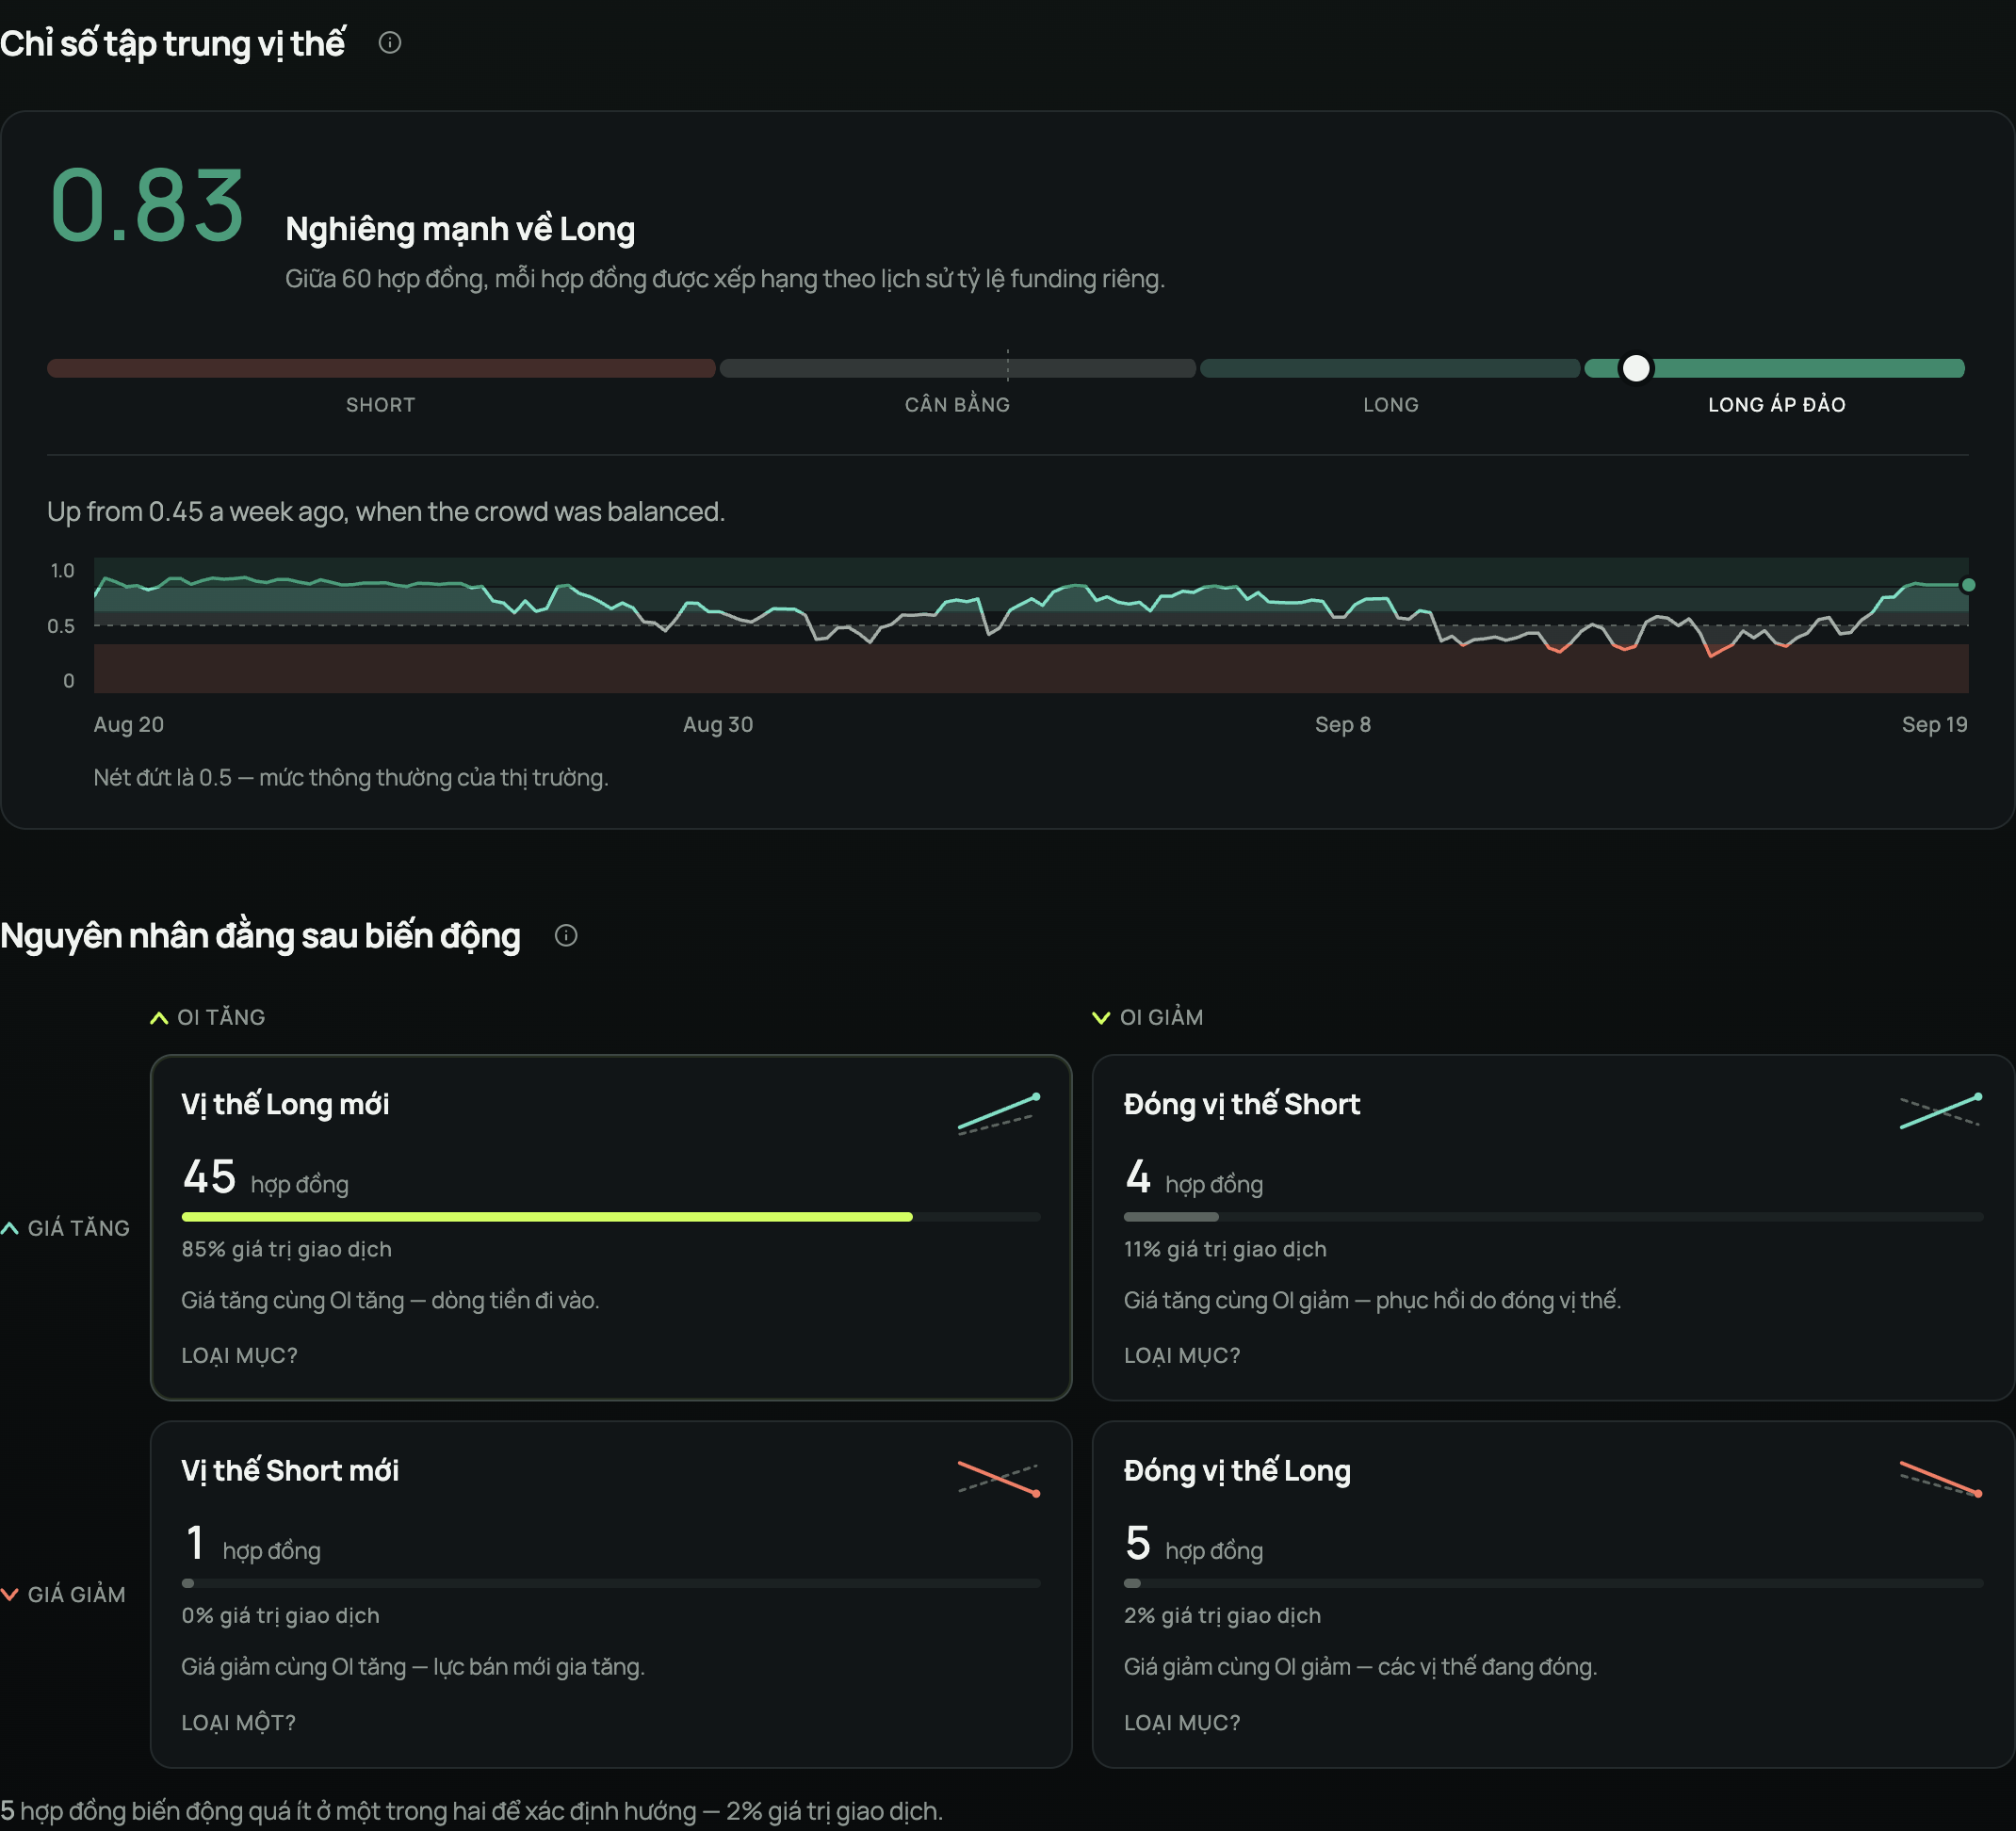
Task: Click the green endpoint dot on the chart
Action: [1968, 585]
